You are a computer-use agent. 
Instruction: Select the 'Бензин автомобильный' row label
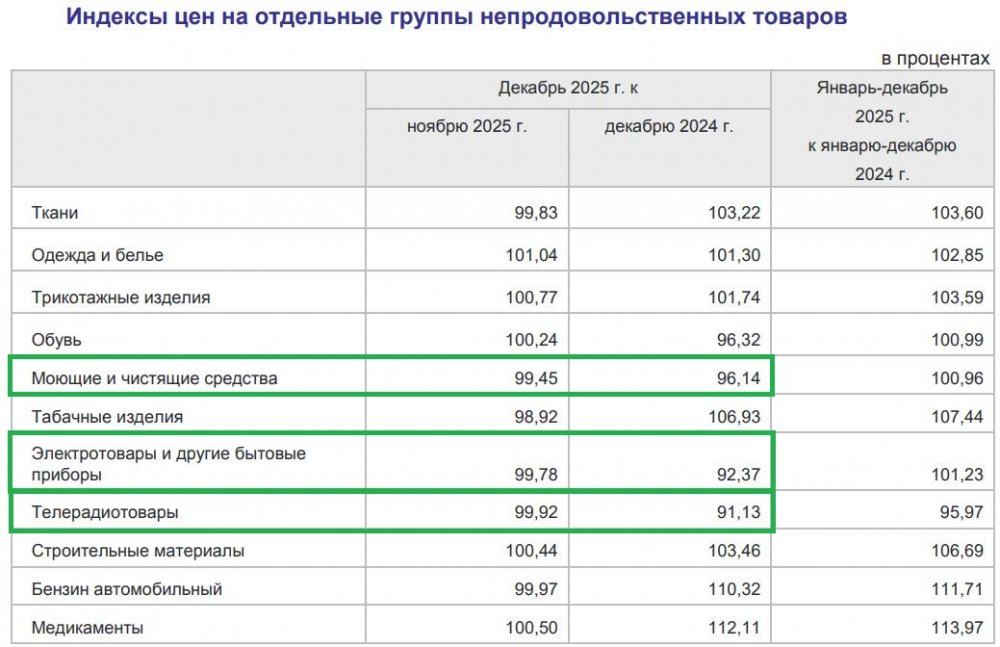click(126, 589)
